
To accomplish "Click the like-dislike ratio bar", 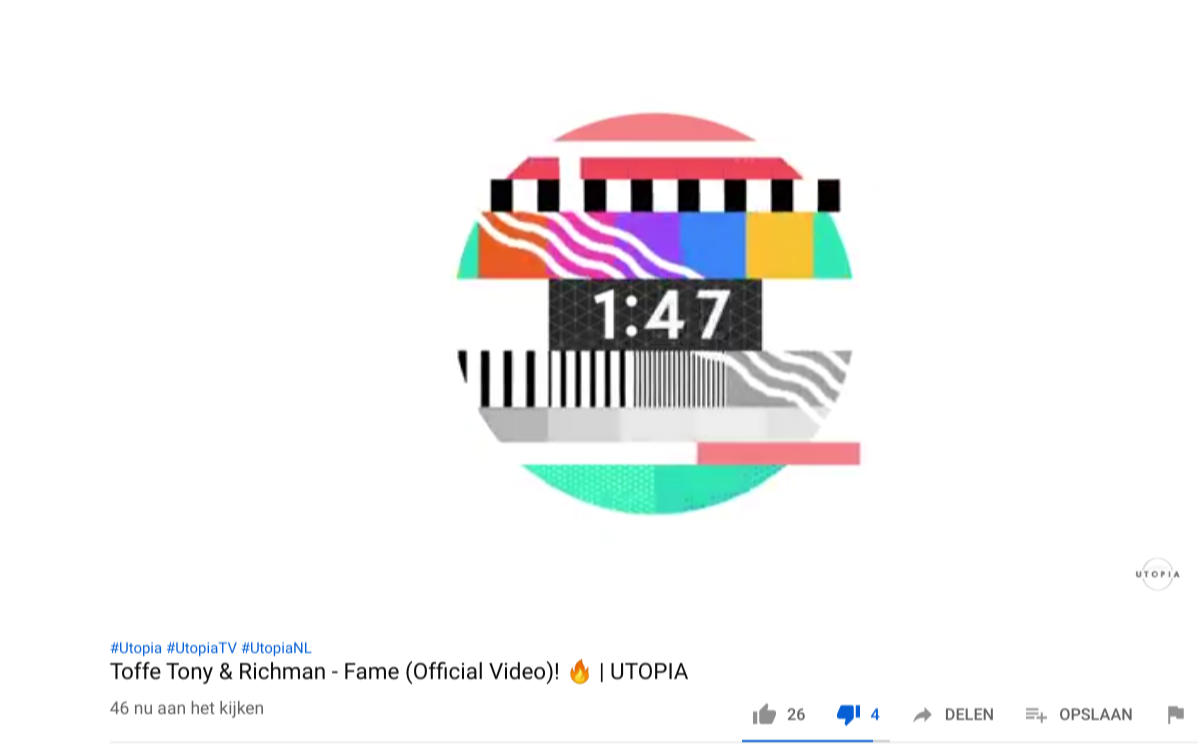I will point(816,741).
